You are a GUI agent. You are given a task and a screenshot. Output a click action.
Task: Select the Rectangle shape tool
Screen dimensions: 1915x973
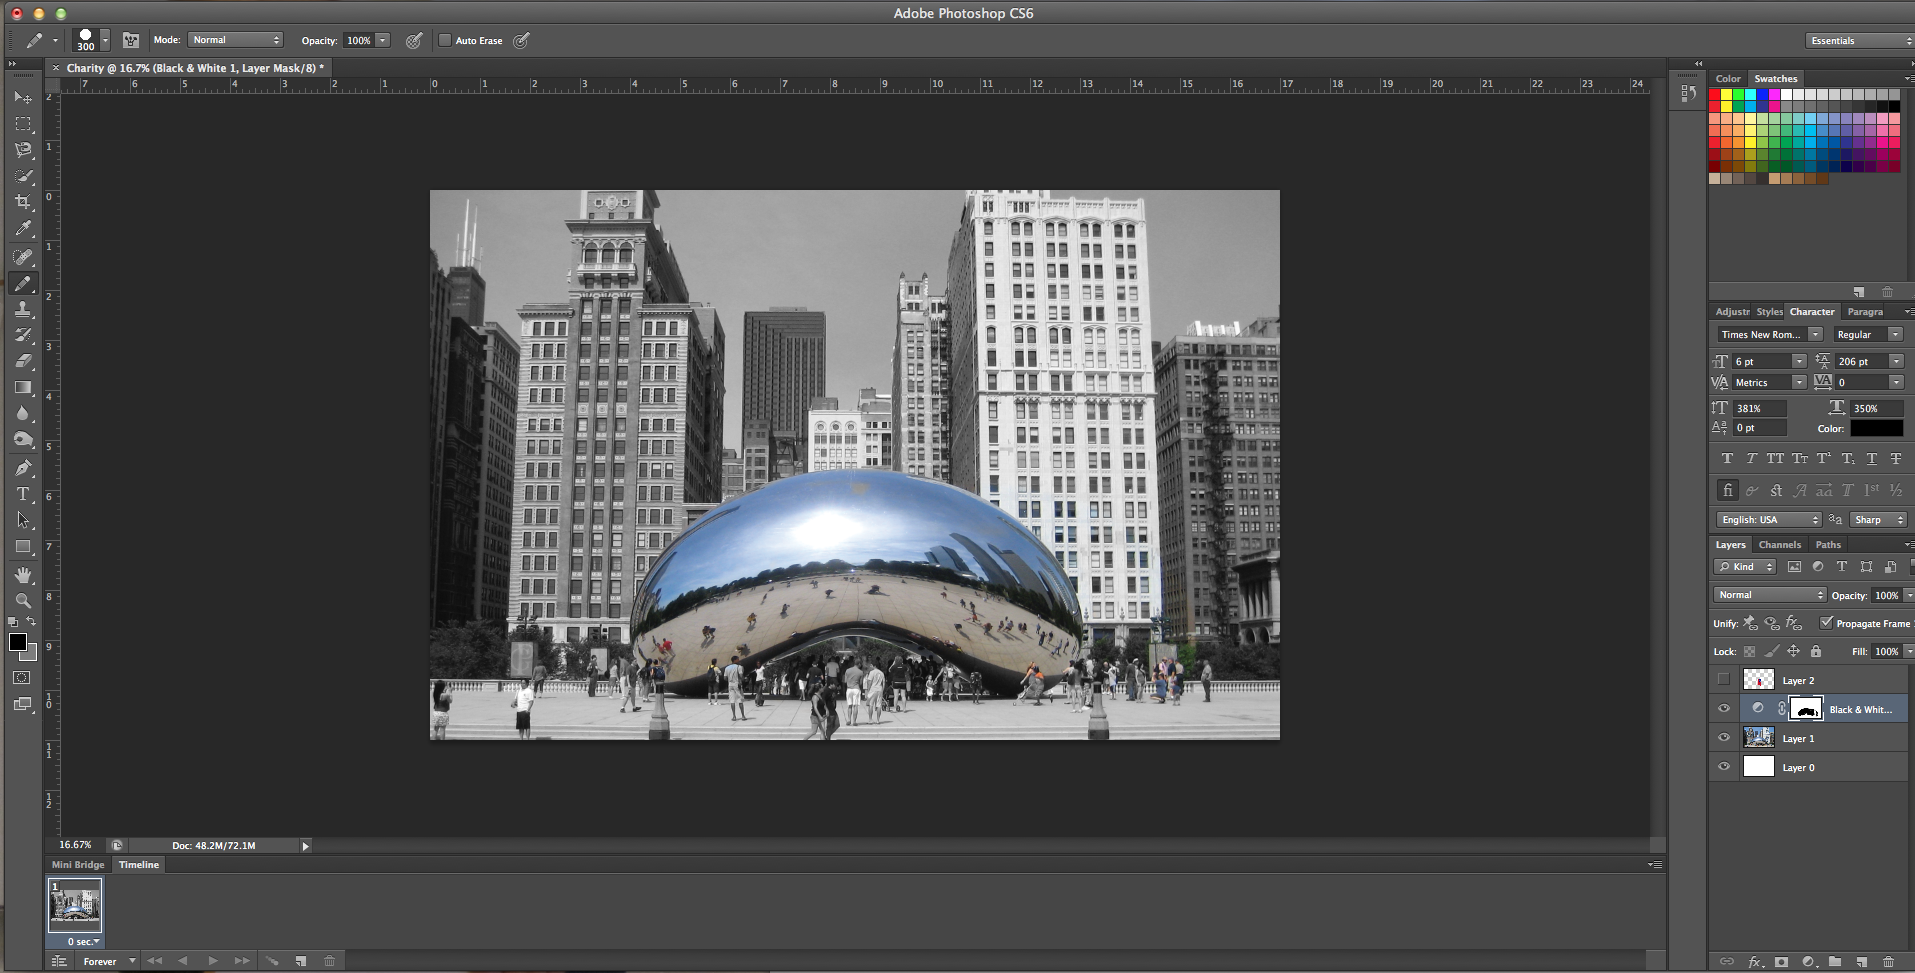[x=23, y=547]
